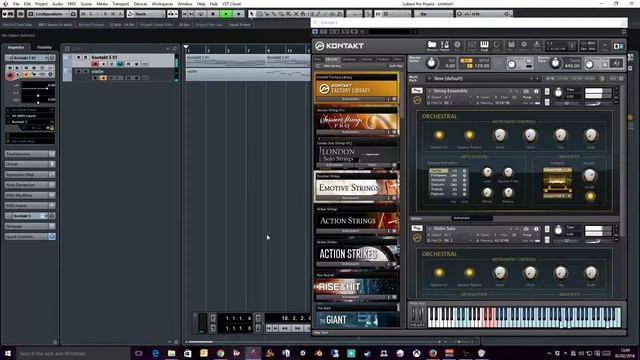The width and height of the screenshot is (640, 360).
Task: Click the Stop button in Cubase toolbar
Action: pos(213,14)
